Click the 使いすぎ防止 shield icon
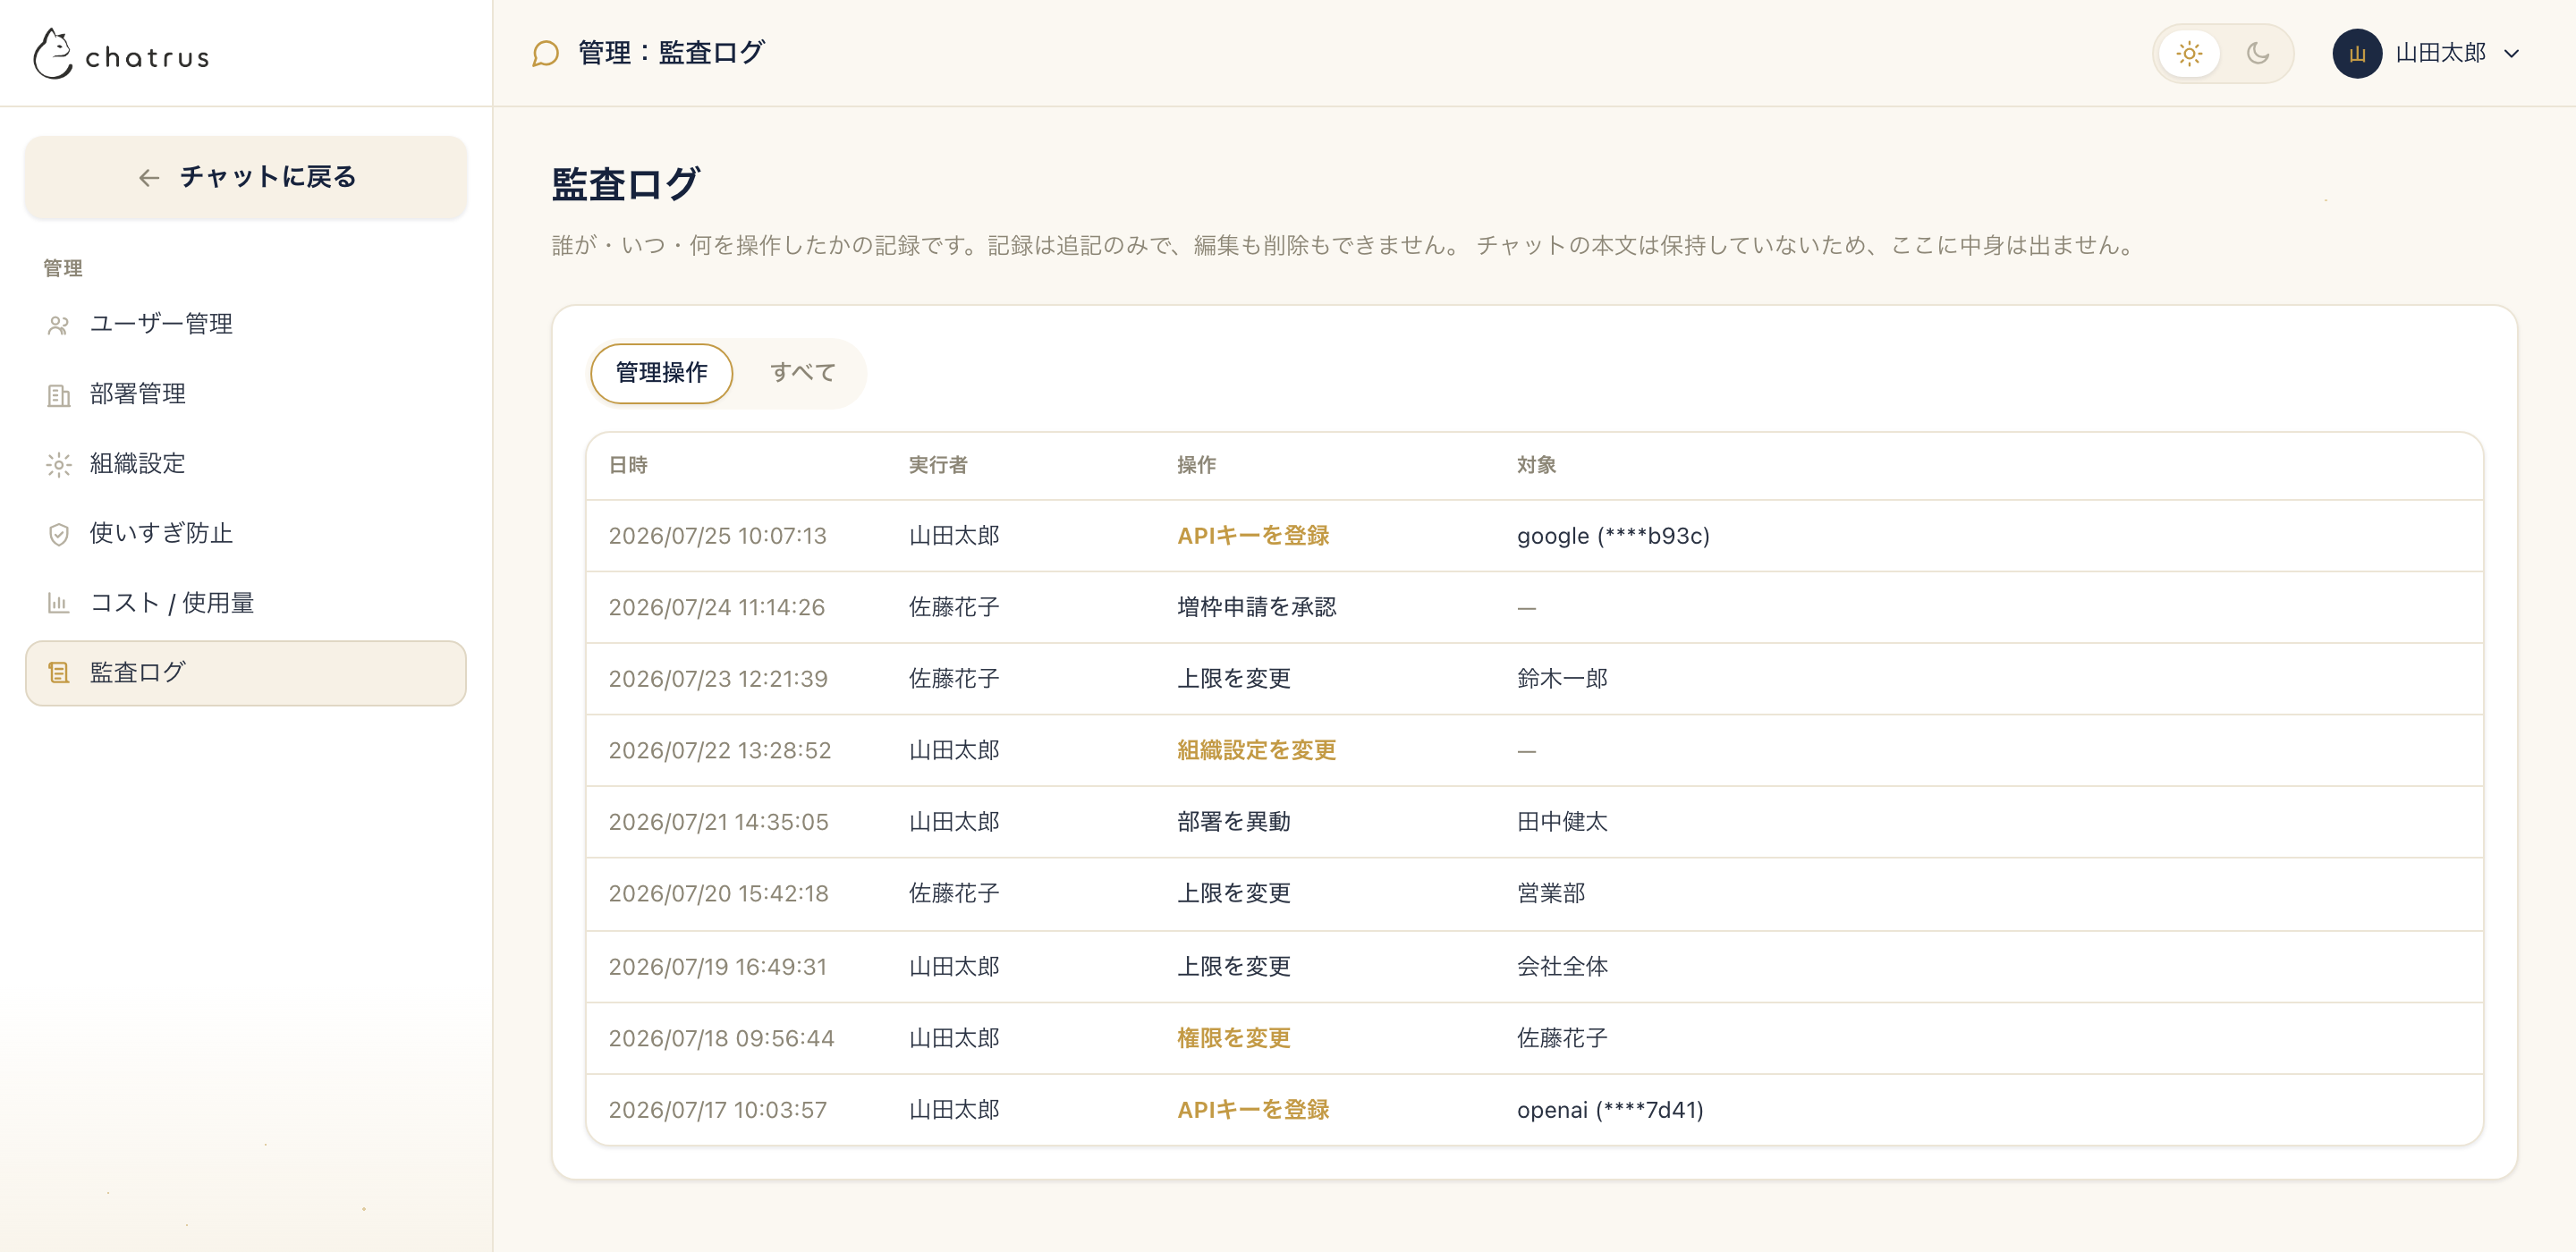The width and height of the screenshot is (2576, 1252). [58, 534]
